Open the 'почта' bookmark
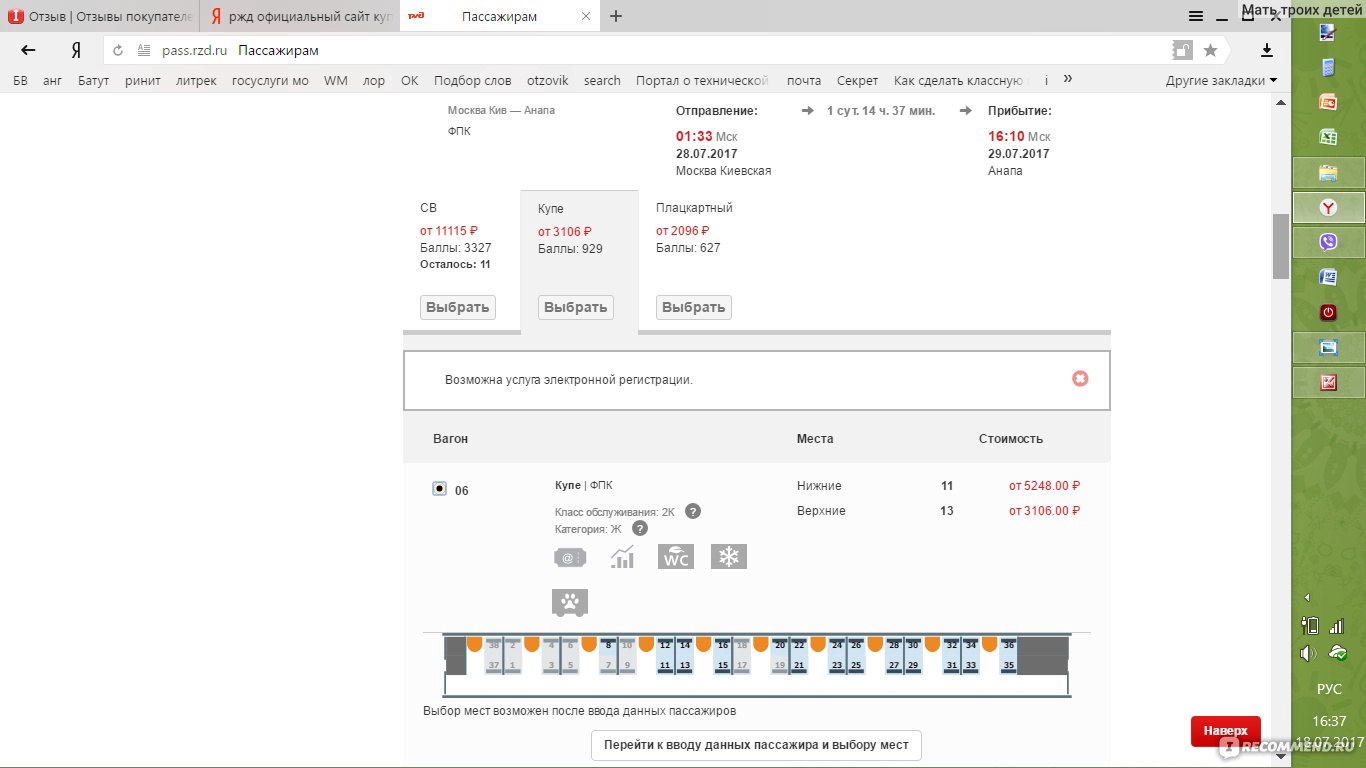Screen dimensions: 1366x768 point(804,81)
